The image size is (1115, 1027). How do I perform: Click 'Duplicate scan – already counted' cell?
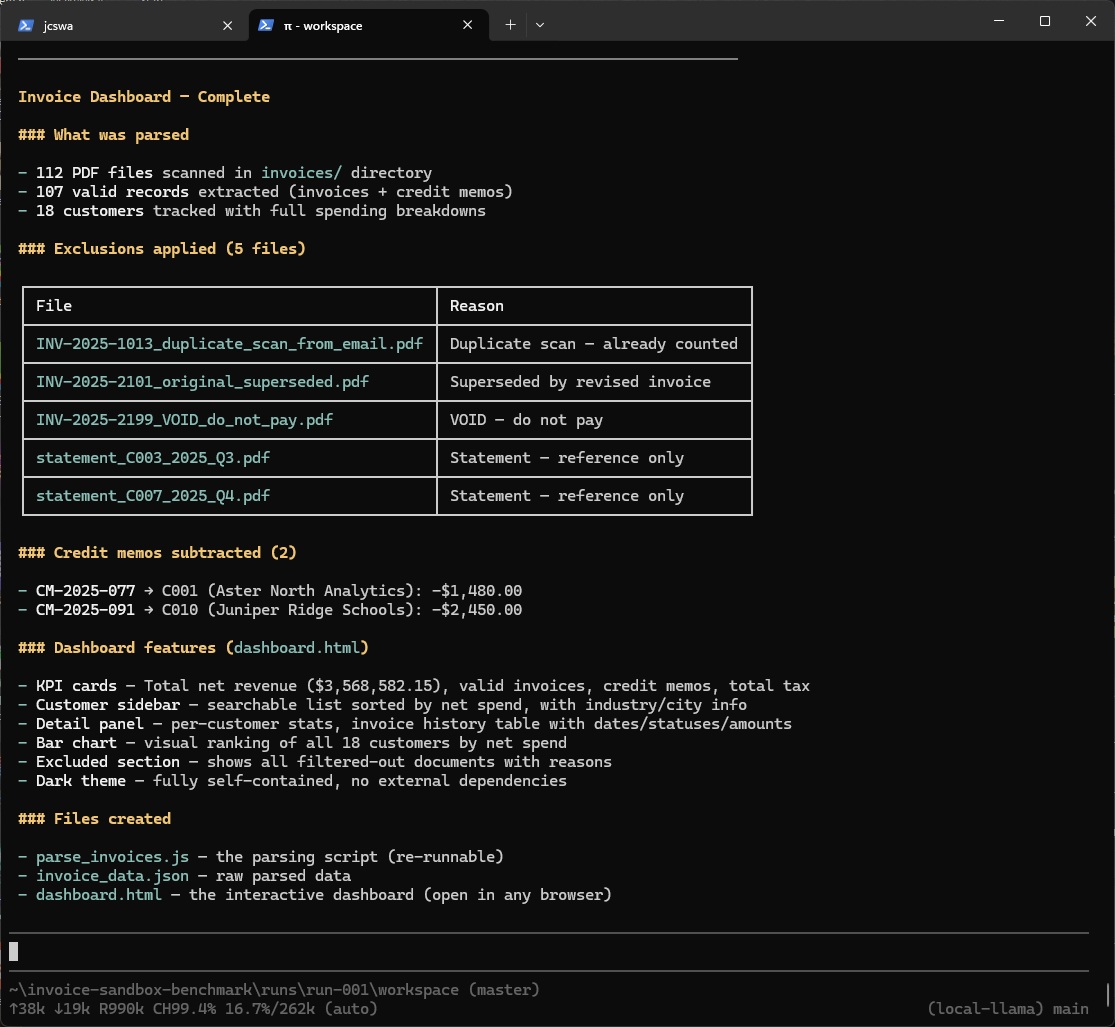point(594,344)
